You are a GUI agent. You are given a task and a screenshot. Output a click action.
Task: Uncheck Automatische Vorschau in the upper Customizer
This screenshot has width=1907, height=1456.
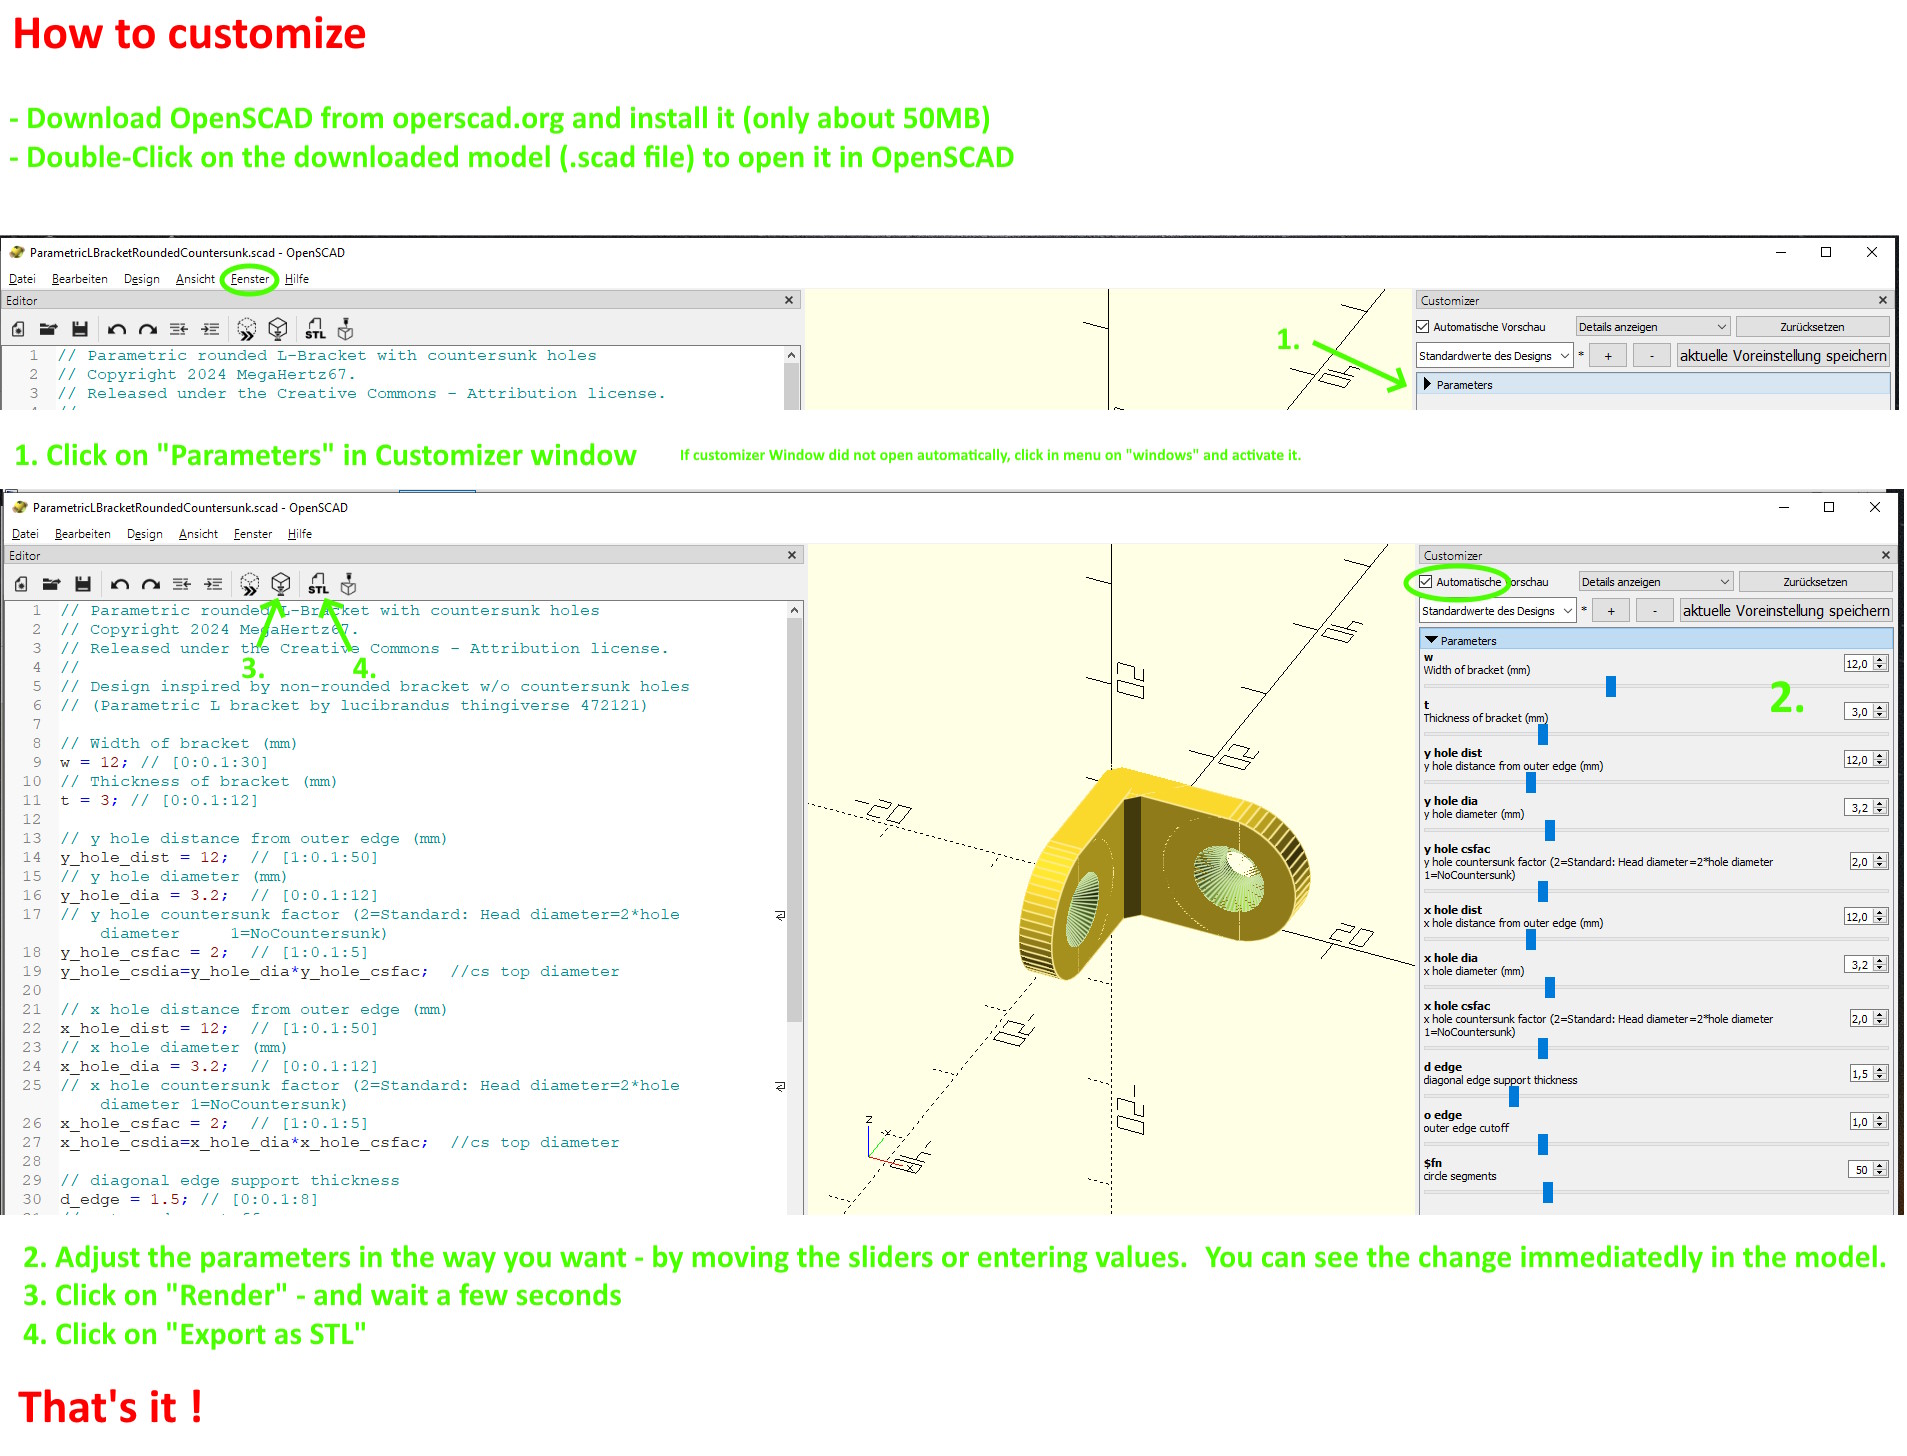1421,326
